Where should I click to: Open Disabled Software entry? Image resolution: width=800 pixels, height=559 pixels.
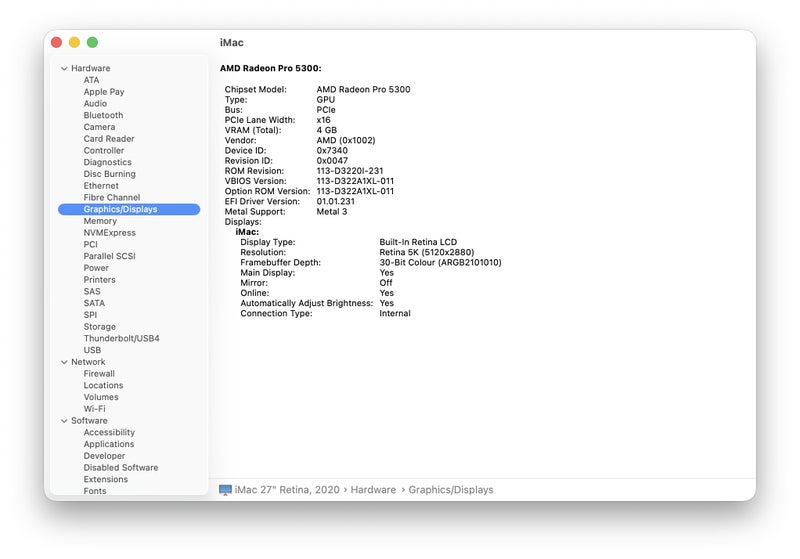pyautogui.click(x=121, y=468)
